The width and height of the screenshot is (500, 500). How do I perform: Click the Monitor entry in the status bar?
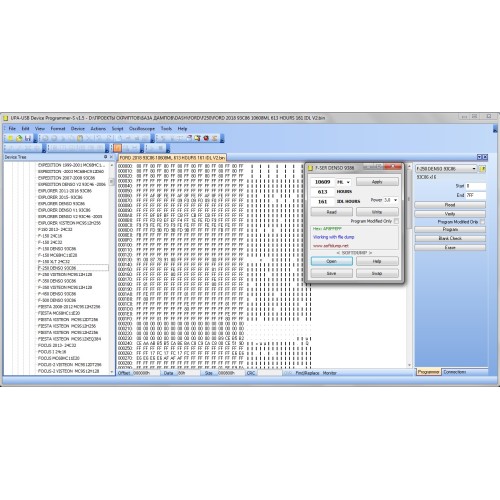tap(330, 373)
